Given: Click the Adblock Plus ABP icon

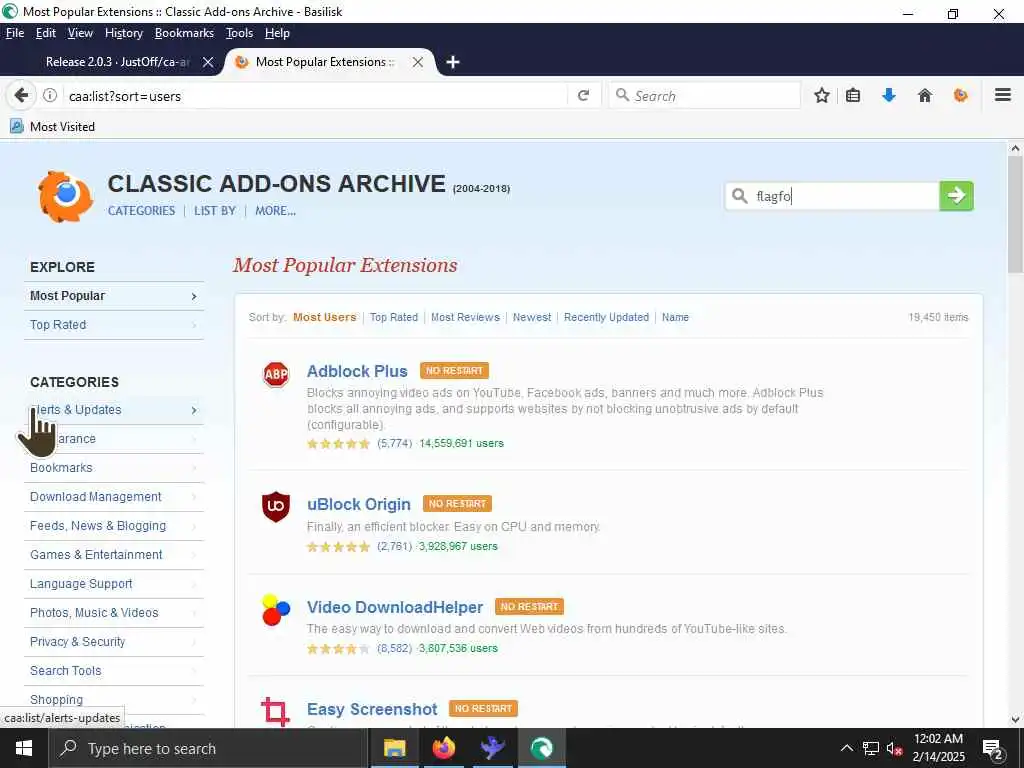Looking at the screenshot, I should pos(276,374).
